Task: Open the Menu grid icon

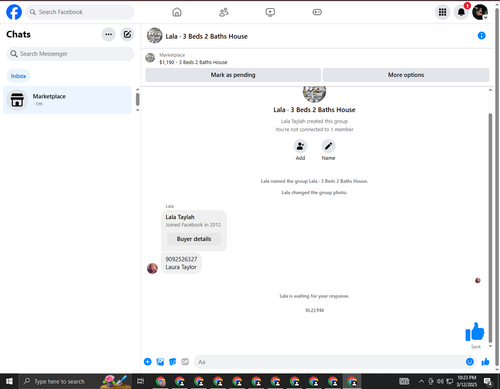Action: (x=442, y=12)
